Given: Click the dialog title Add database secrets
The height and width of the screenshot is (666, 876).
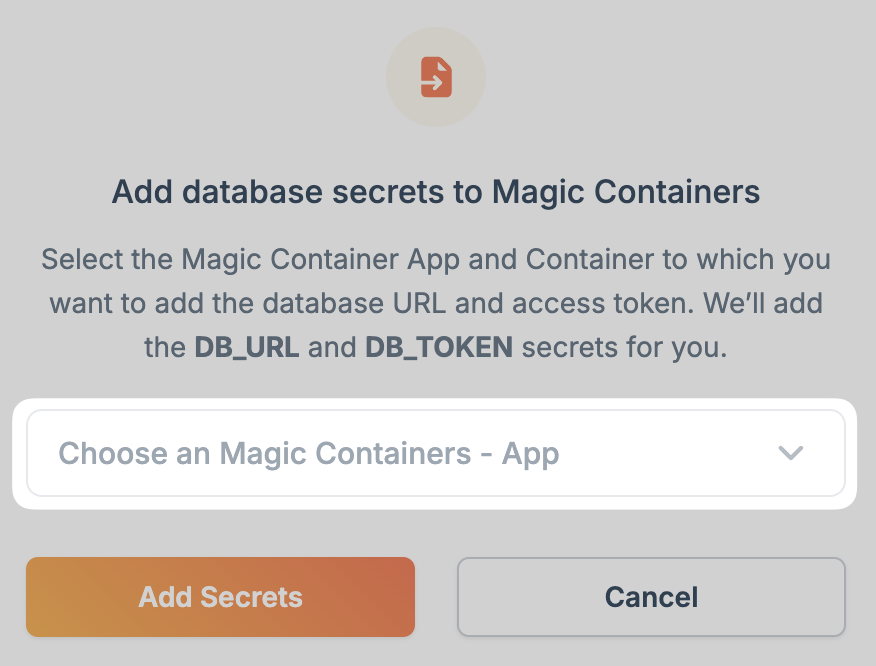Looking at the screenshot, I should 436,191.
